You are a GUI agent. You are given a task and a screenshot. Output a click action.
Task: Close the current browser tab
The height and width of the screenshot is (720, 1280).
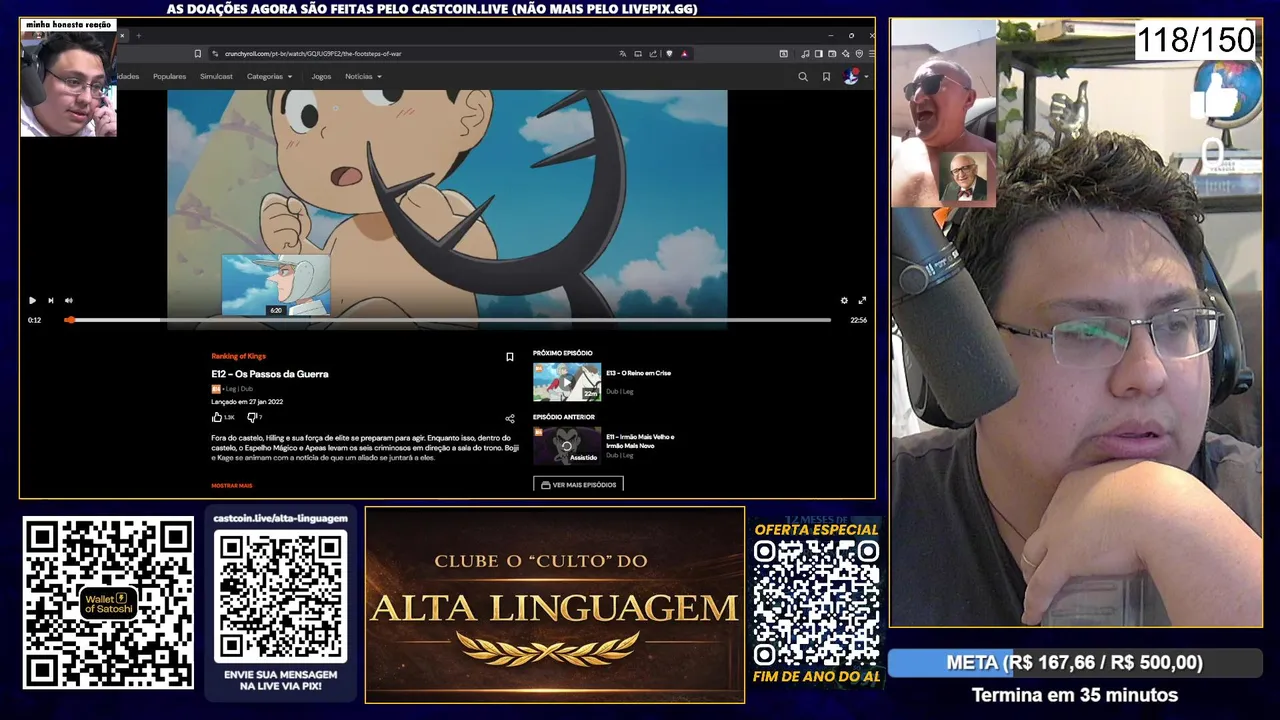pyautogui.click(x=123, y=35)
